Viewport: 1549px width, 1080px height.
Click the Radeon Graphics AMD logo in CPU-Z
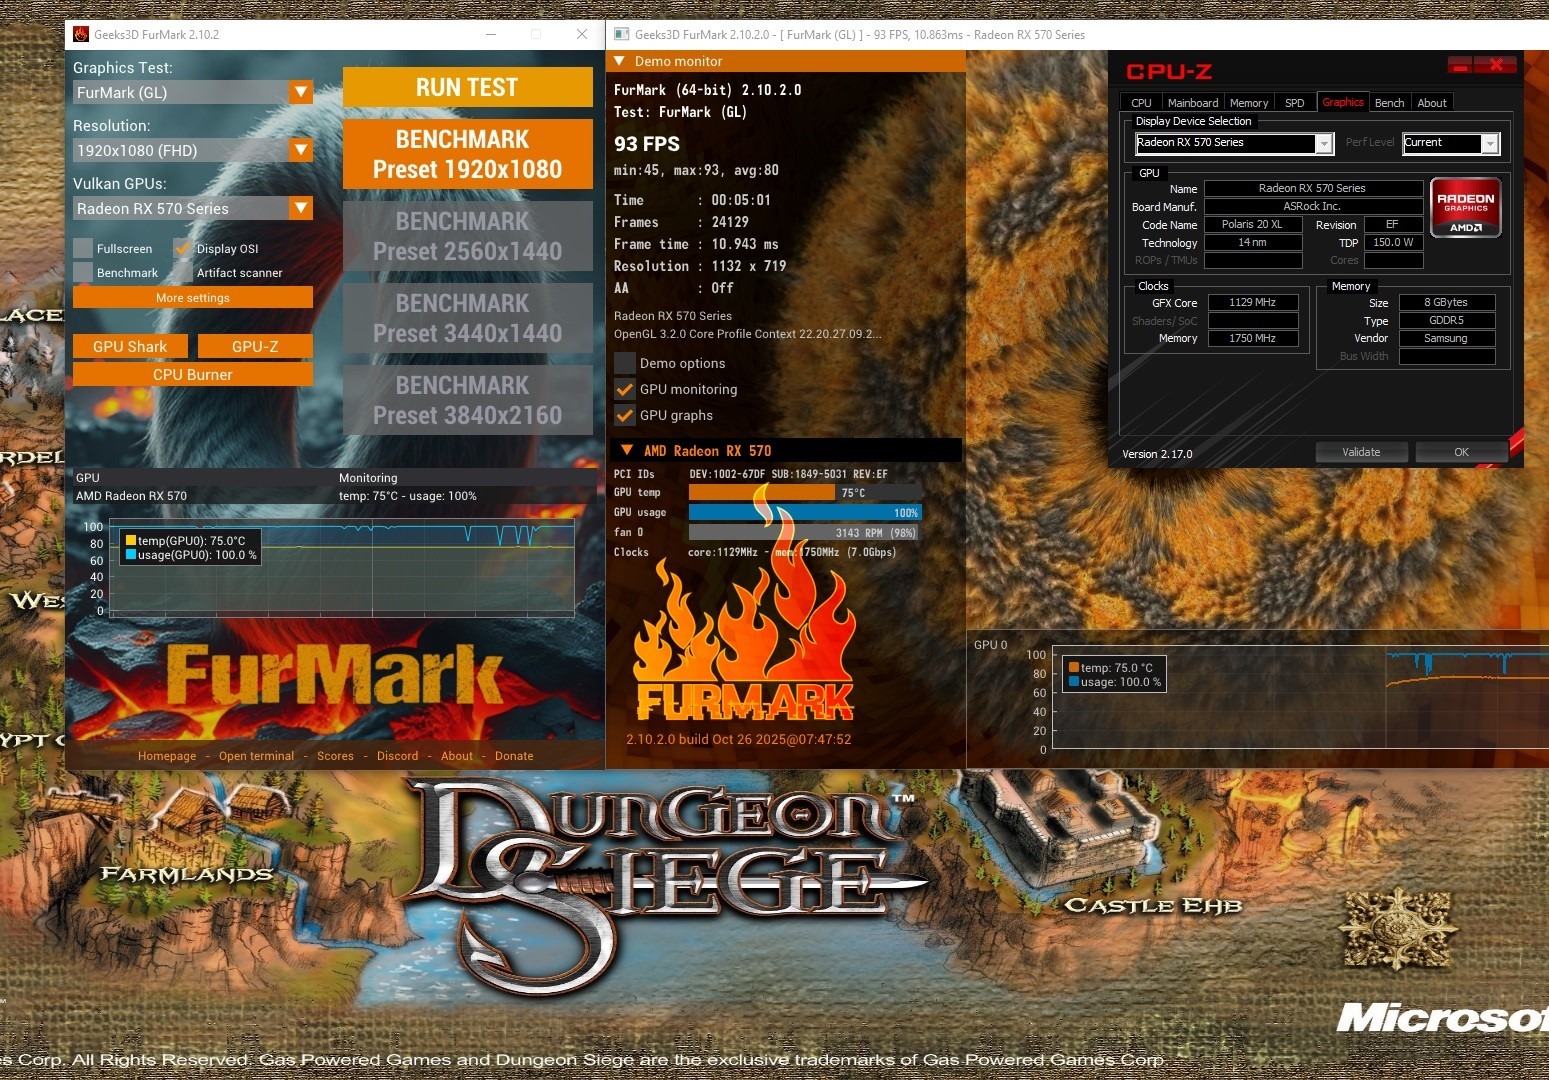click(1466, 207)
